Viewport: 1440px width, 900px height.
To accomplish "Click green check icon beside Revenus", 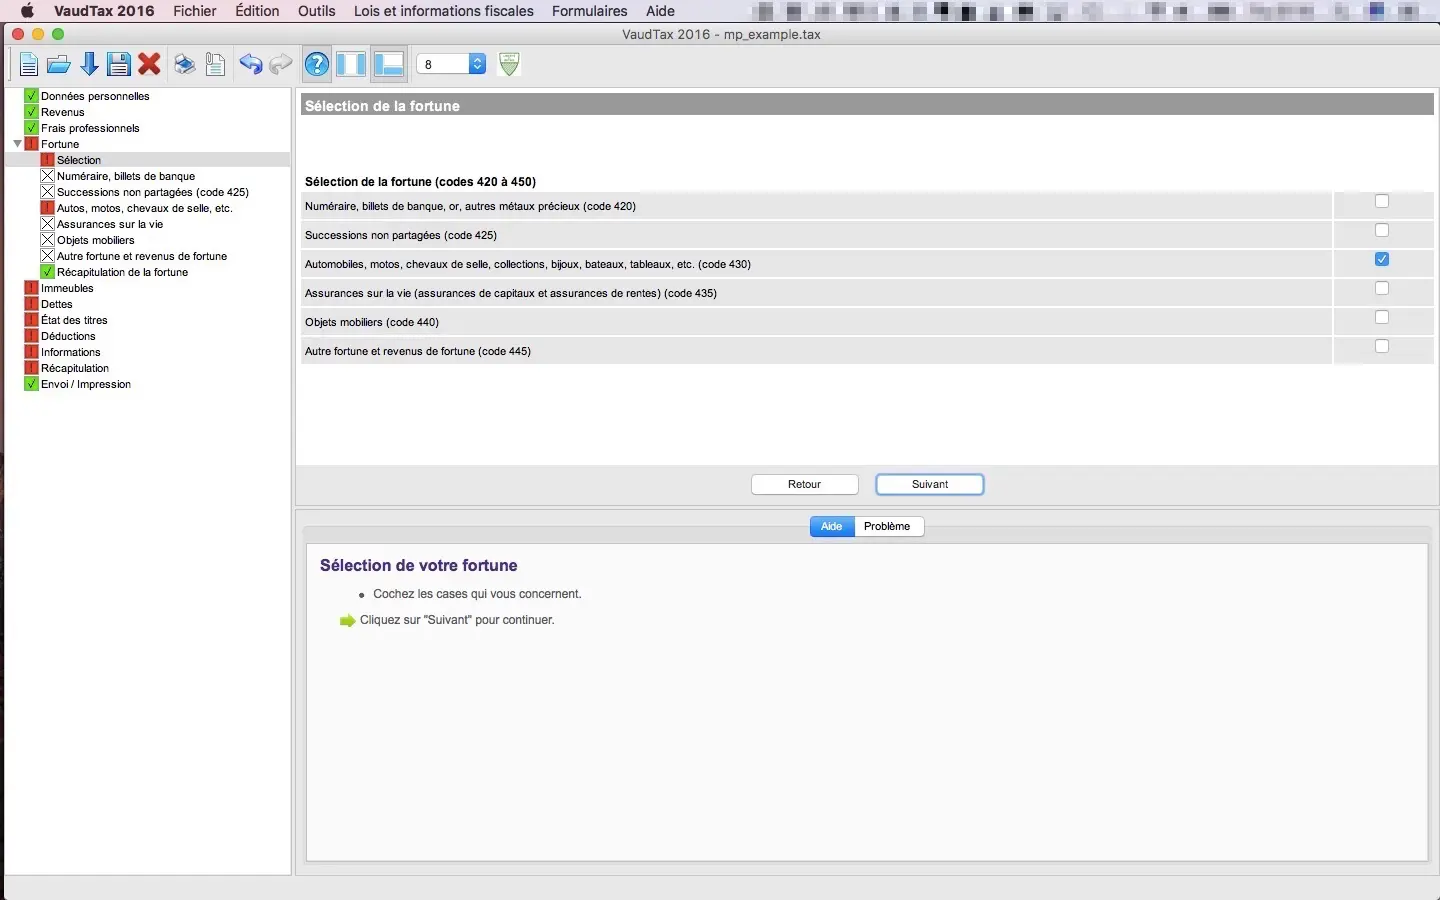I will point(31,112).
